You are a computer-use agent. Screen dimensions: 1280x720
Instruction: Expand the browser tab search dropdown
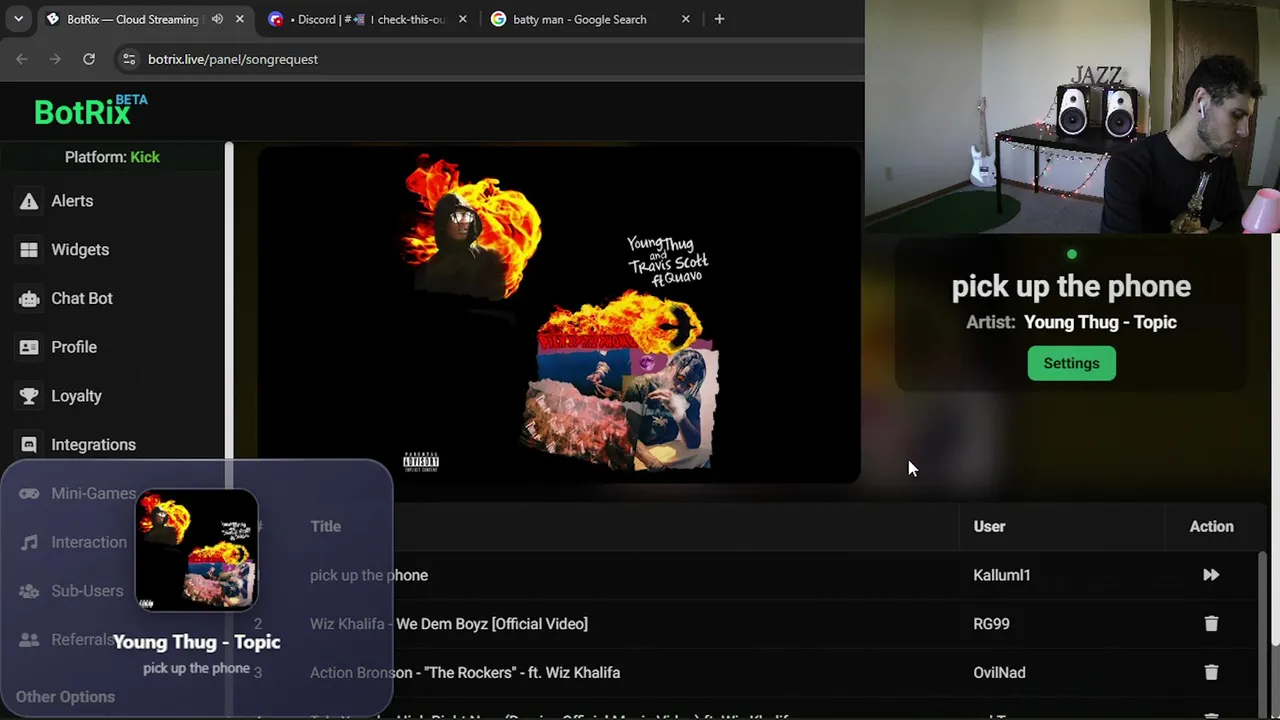click(x=18, y=19)
